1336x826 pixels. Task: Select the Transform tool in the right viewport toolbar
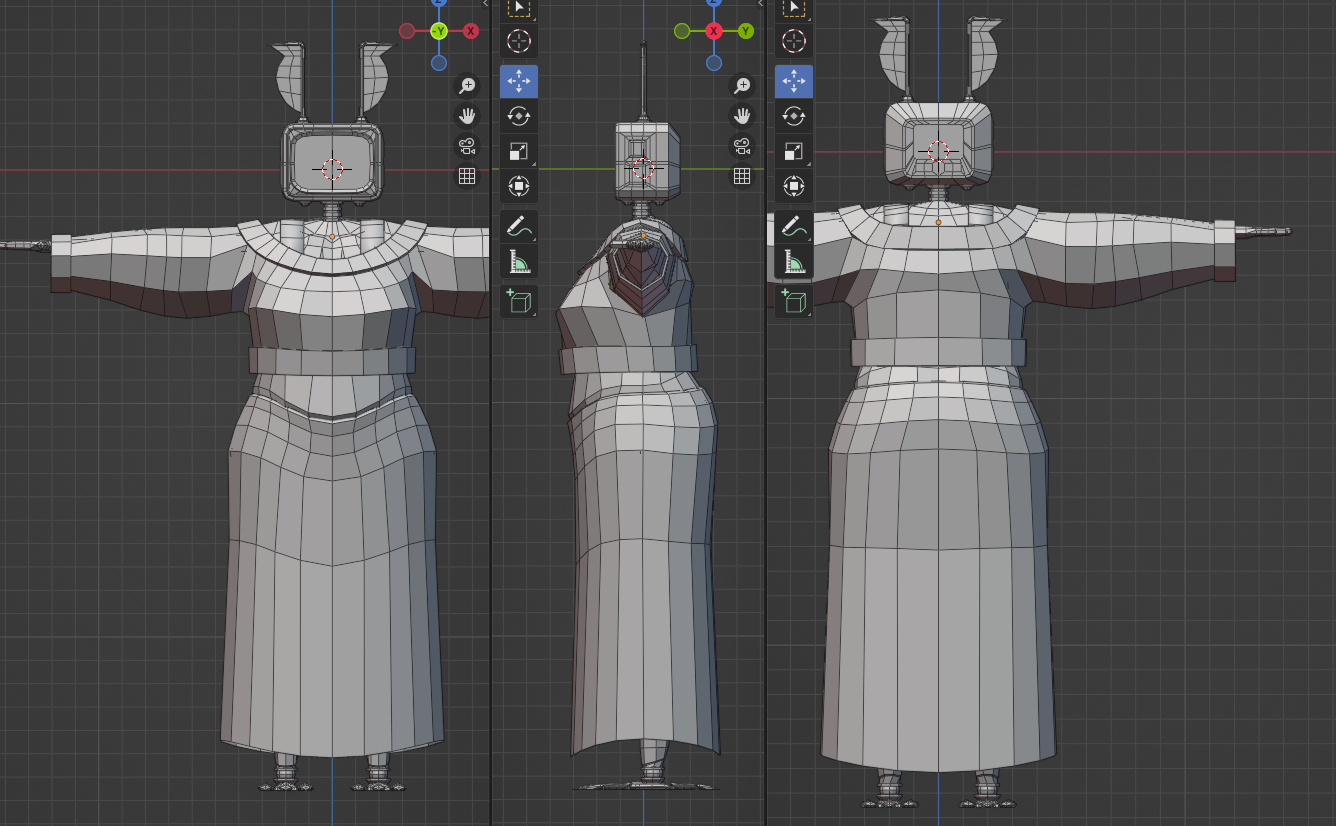click(794, 186)
